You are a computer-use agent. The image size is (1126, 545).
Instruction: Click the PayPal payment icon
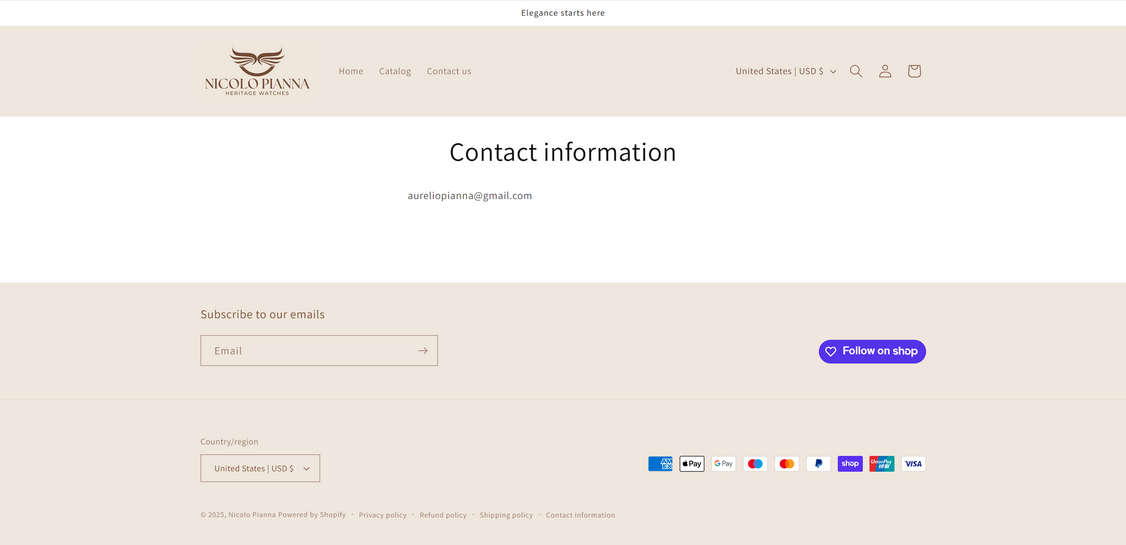pos(818,464)
